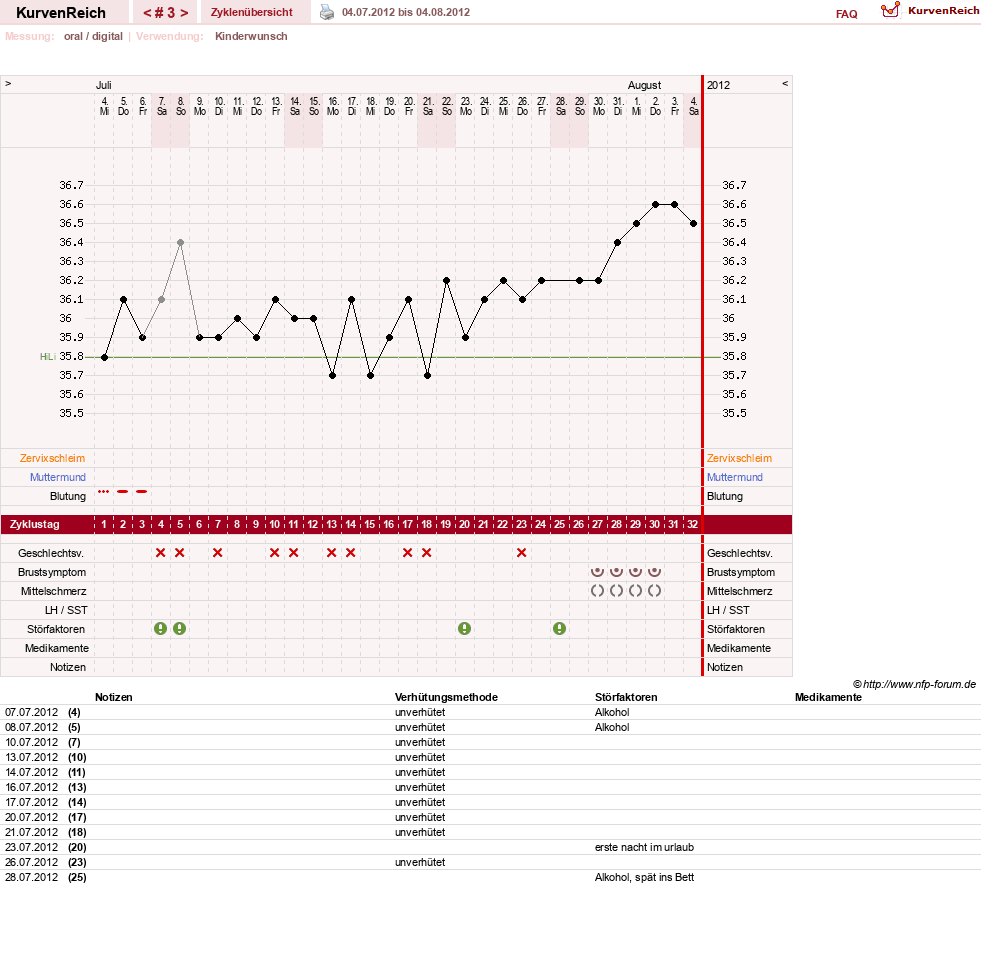Image resolution: width=981 pixels, height=976 pixels.
Task: Click the Geschlechtsv. X on cycle day 10
Action: tap(275, 552)
